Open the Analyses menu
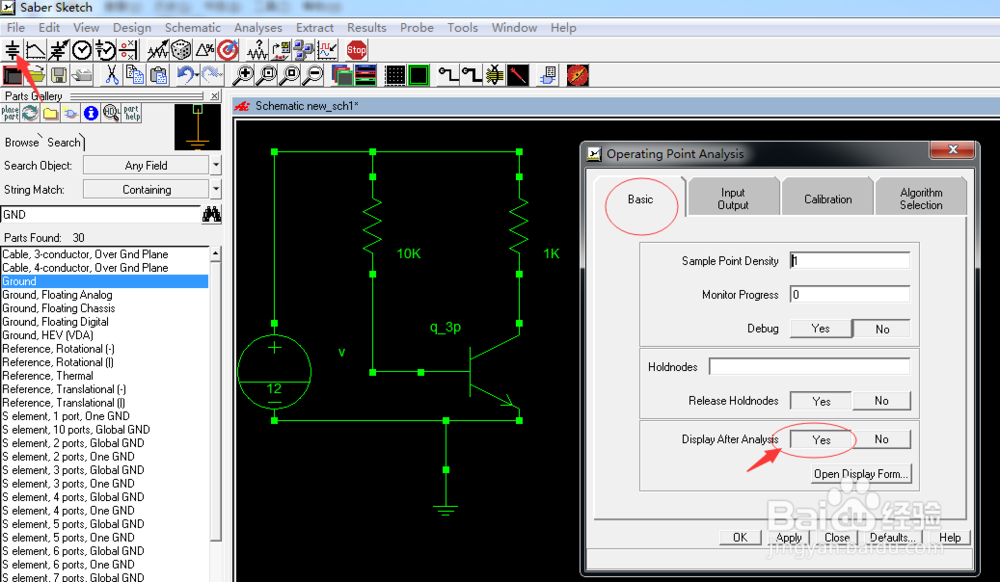 click(258, 27)
